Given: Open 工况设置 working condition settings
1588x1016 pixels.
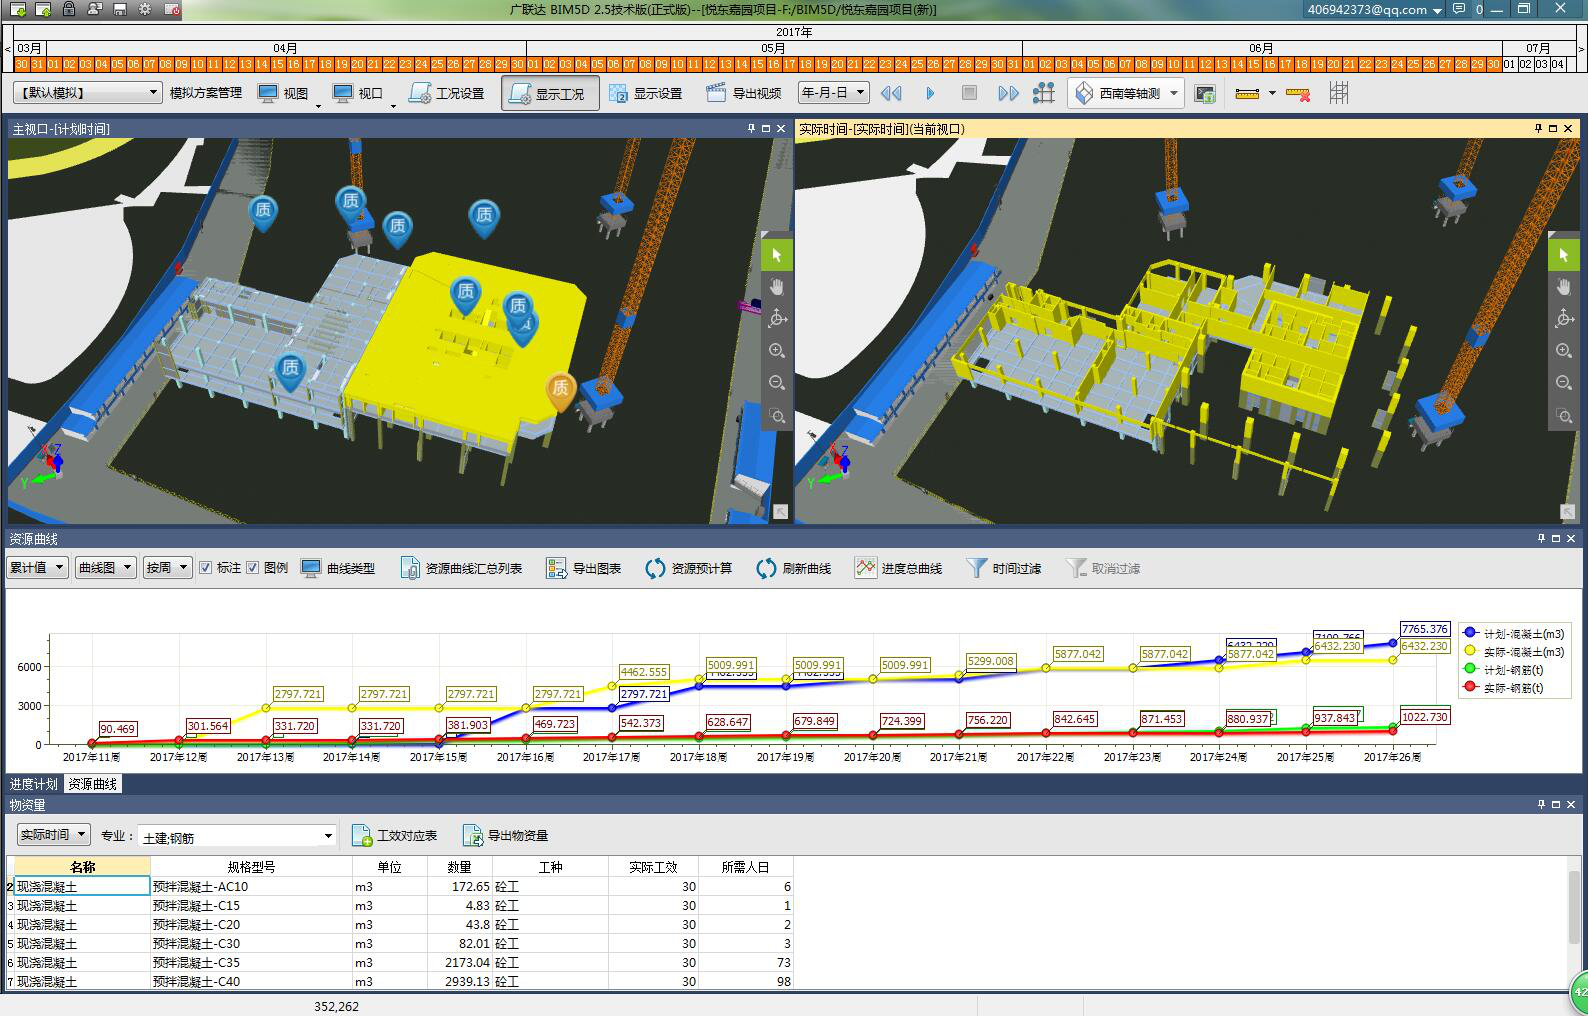Looking at the screenshot, I should pos(446,93).
